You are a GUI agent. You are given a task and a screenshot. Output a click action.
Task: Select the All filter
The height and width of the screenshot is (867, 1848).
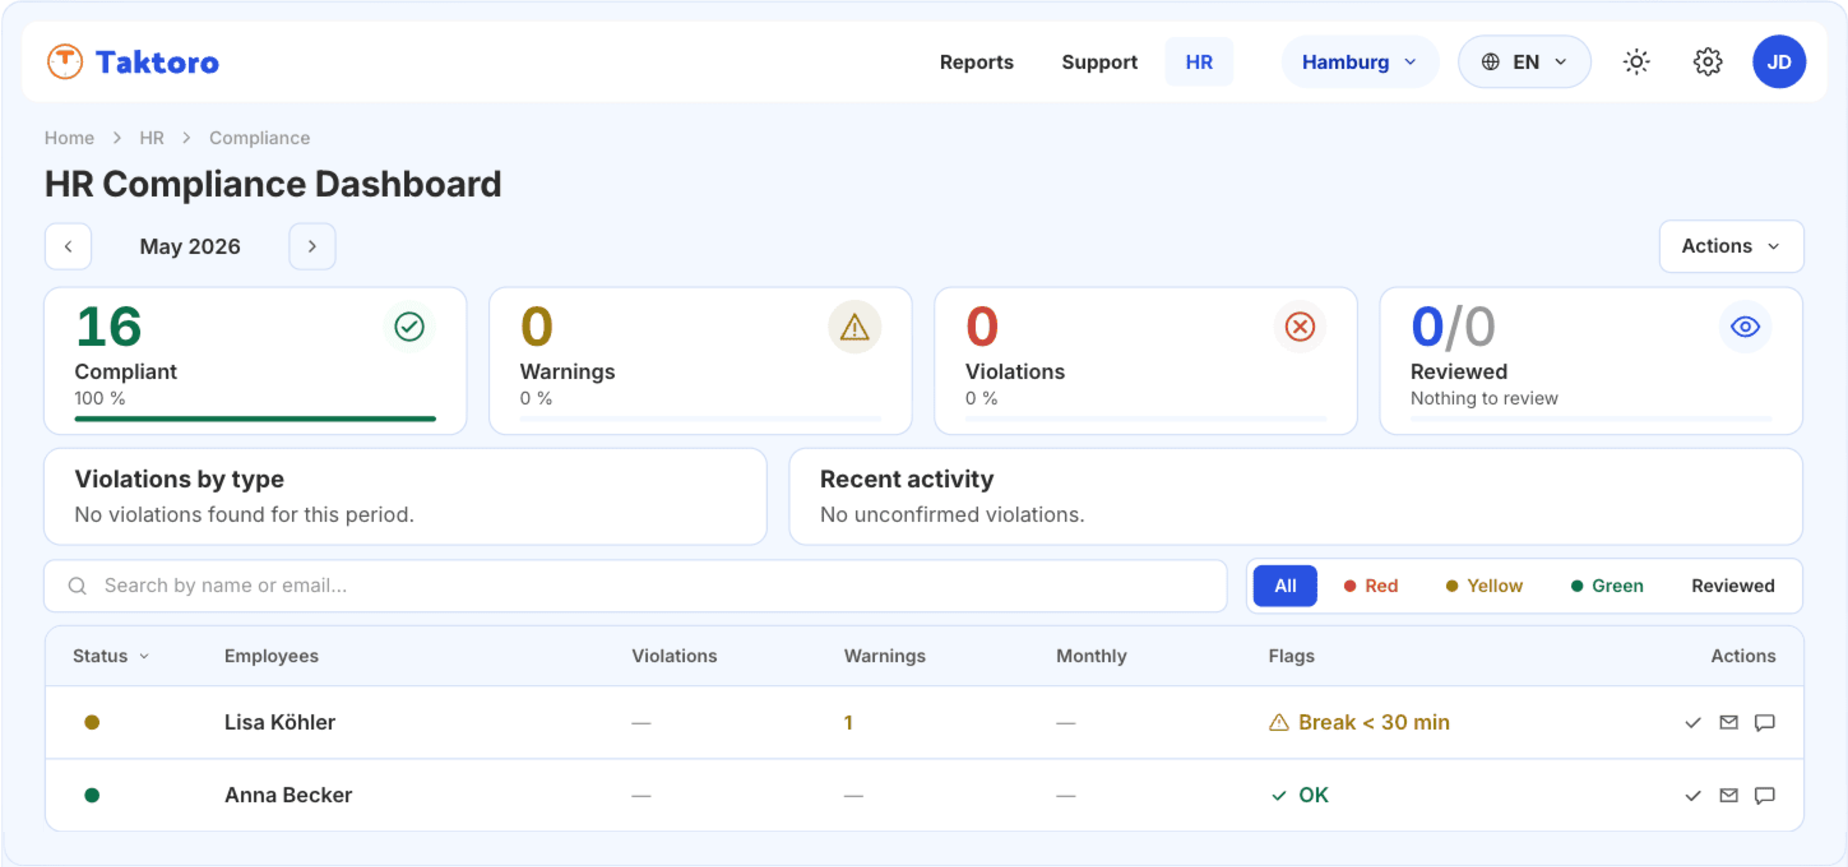pos(1285,586)
